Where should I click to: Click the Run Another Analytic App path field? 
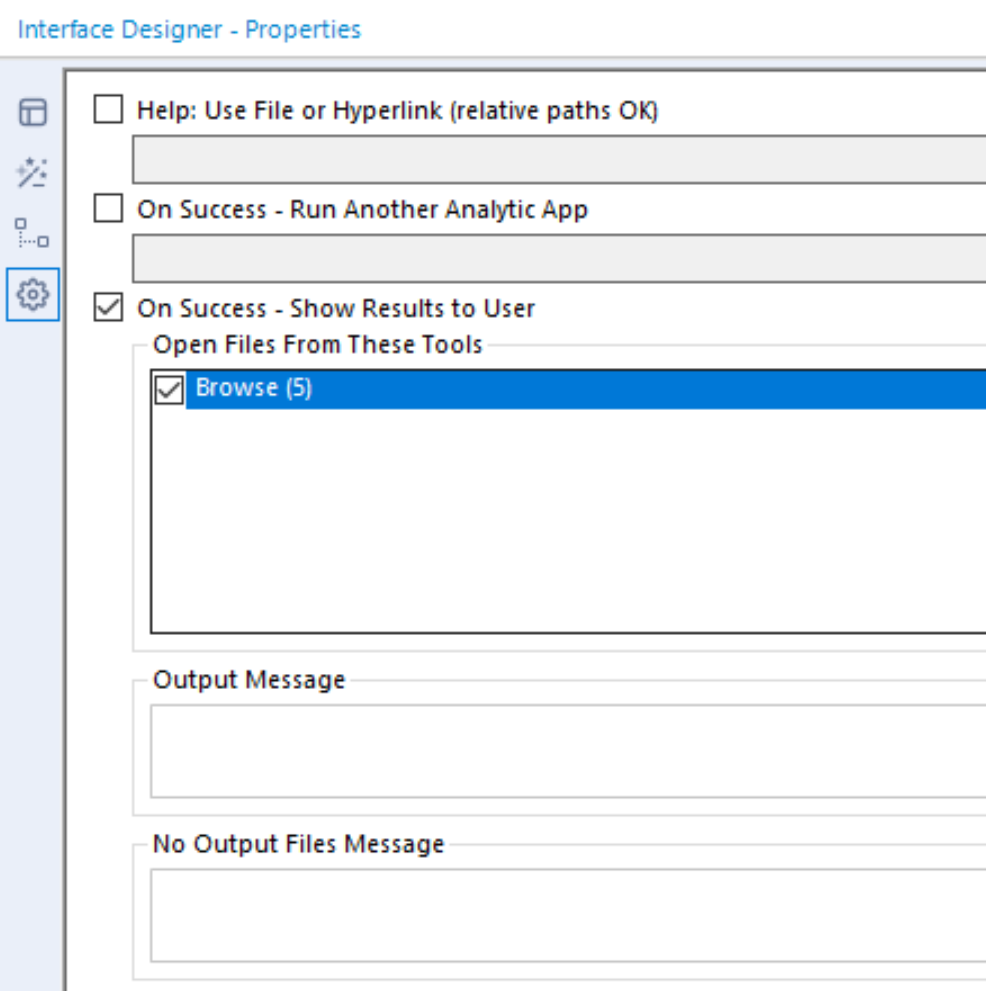click(x=560, y=259)
